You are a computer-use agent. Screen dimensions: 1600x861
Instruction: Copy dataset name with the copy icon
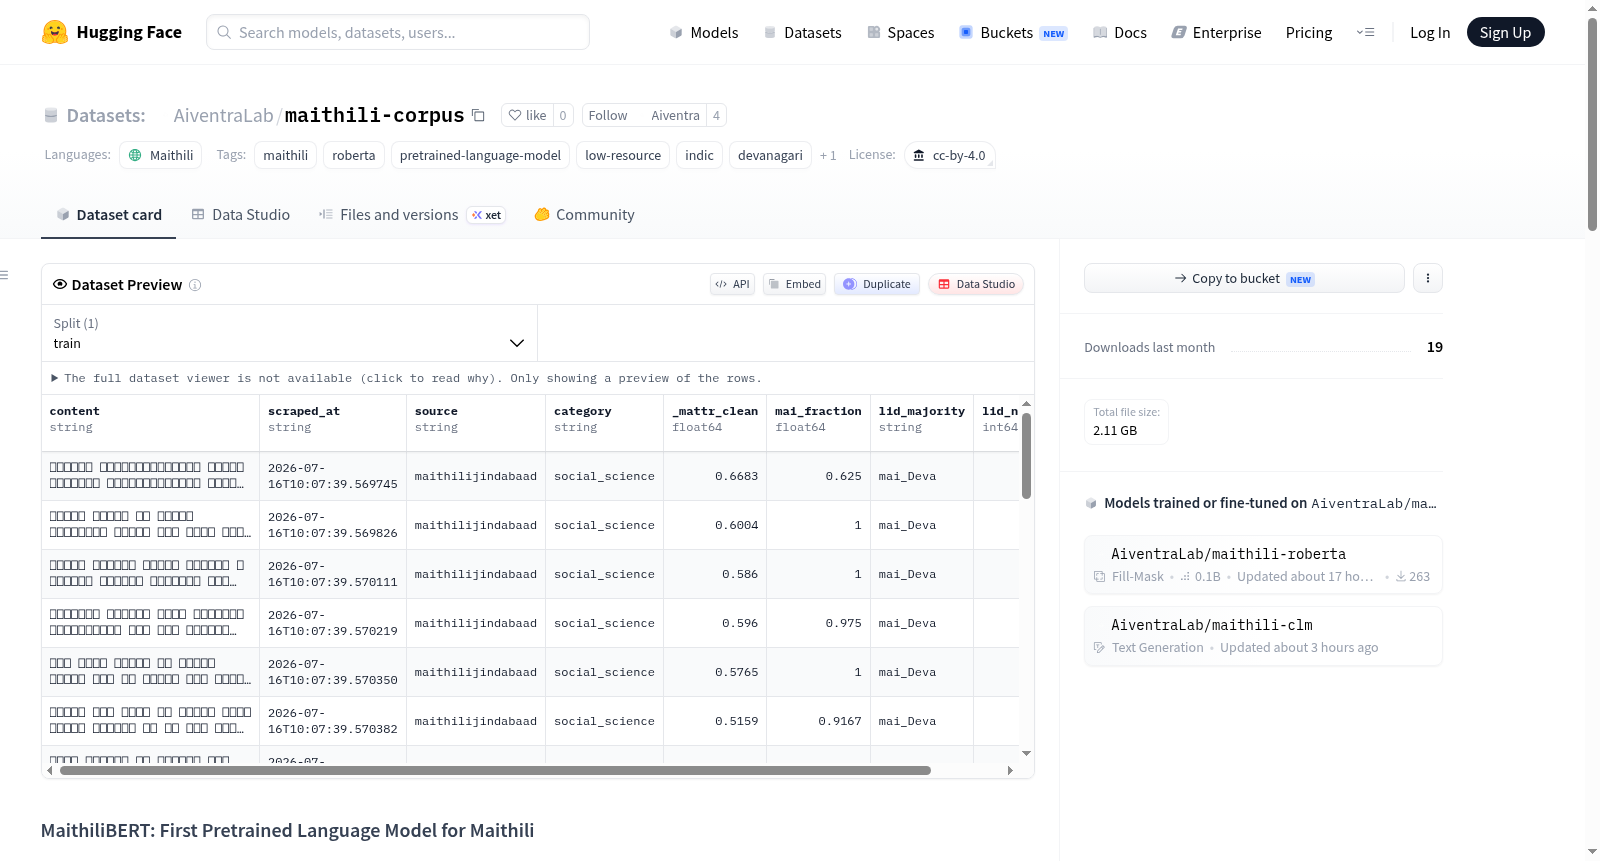tap(479, 115)
